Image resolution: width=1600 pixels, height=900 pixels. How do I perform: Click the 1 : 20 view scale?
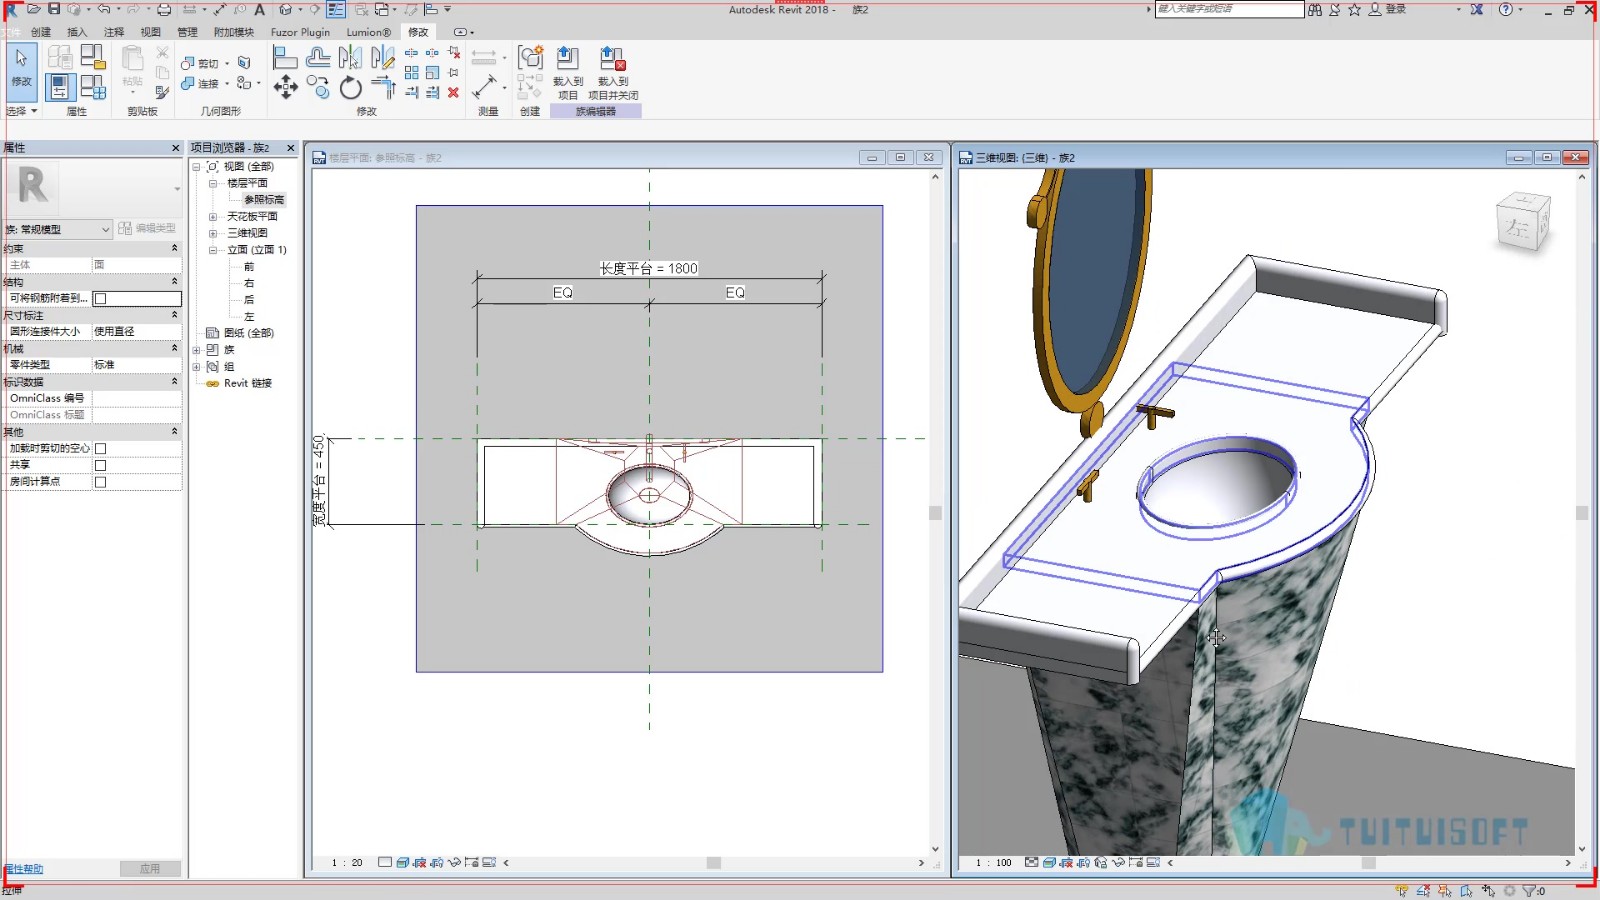pyautogui.click(x=347, y=862)
